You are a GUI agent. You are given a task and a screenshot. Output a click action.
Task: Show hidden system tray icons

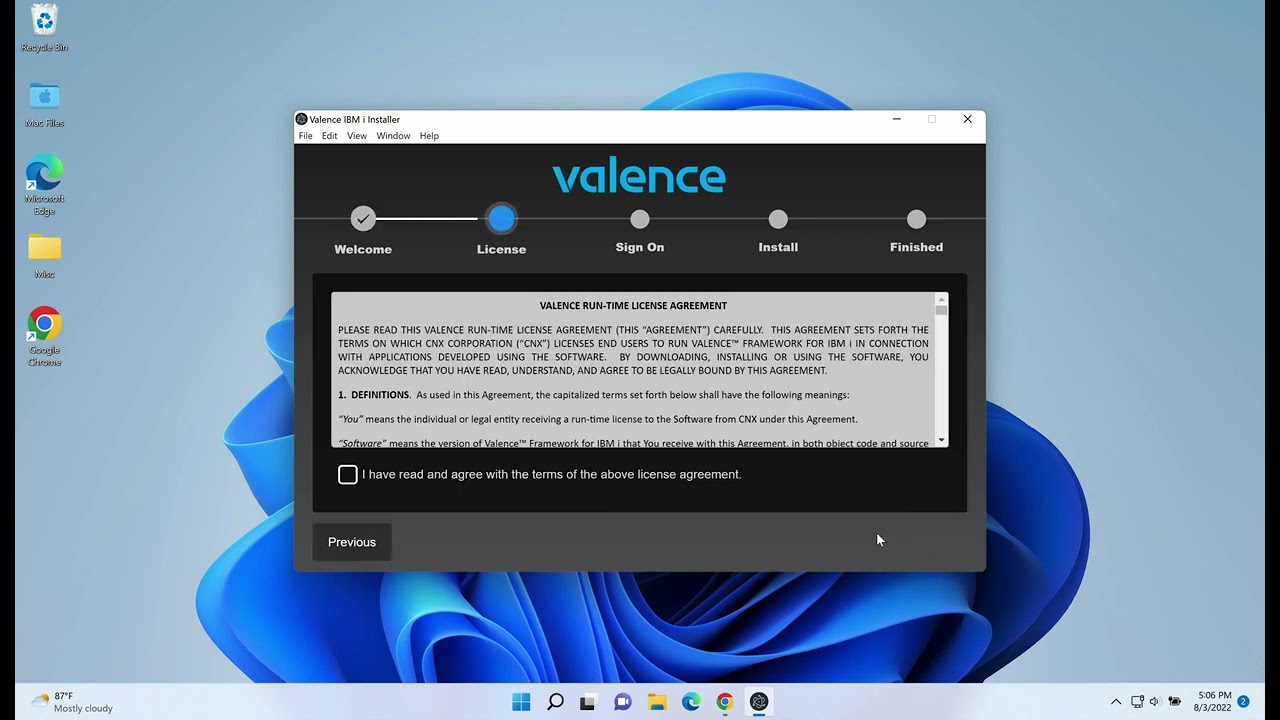[x=1116, y=702]
